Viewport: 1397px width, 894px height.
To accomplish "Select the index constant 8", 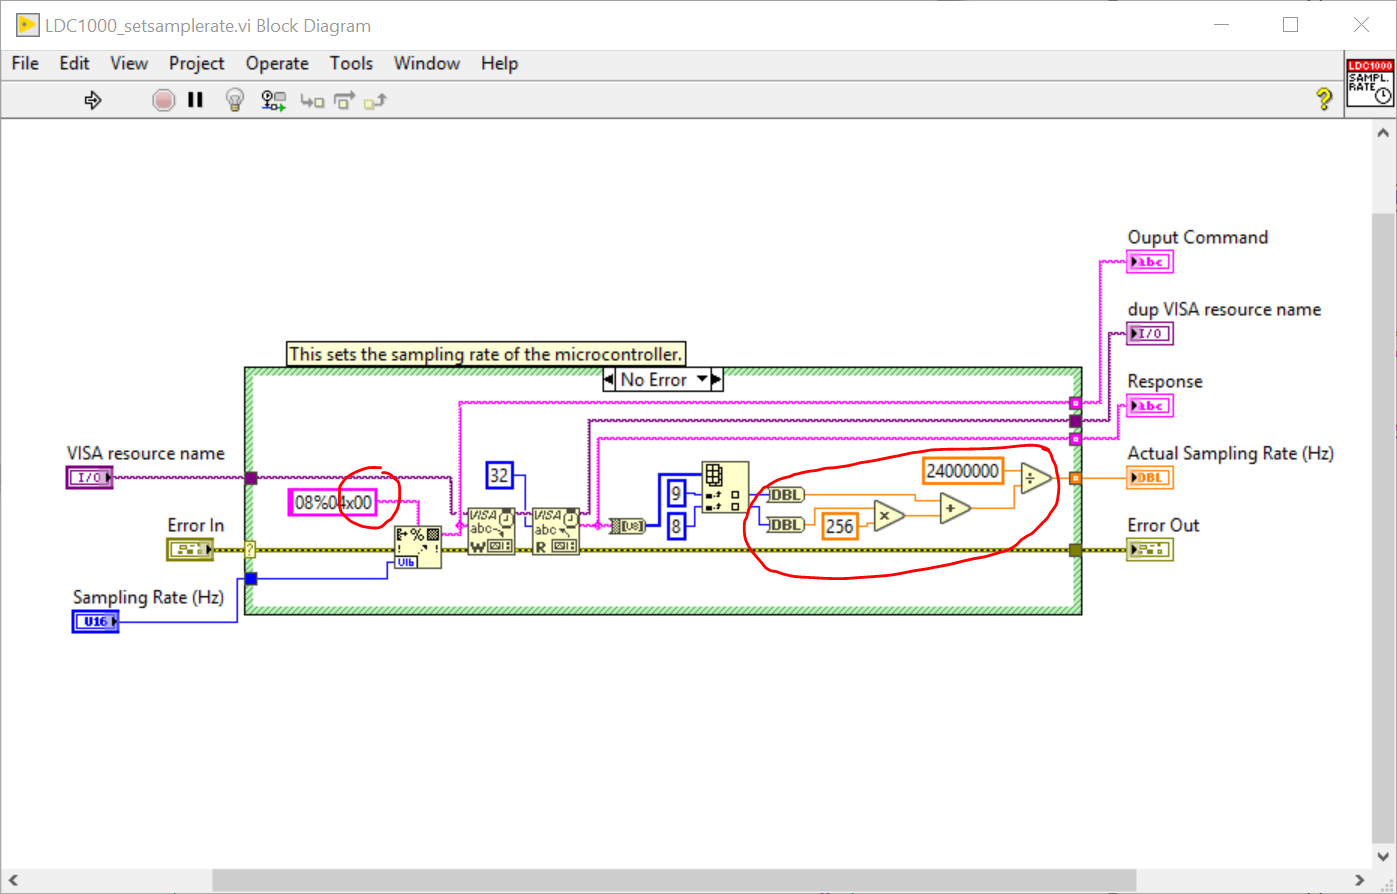I will [x=676, y=525].
